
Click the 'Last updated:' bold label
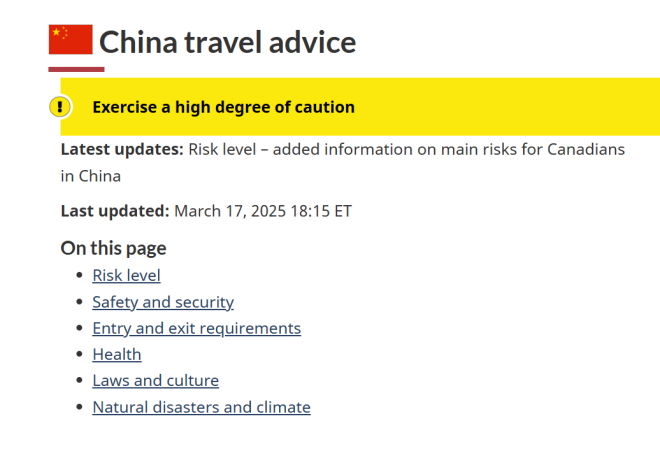coord(115,211)
